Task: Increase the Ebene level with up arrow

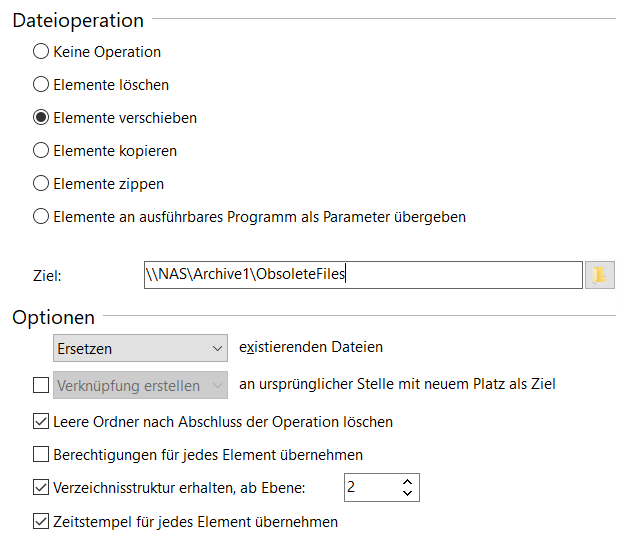Action: [x=407, y=482]
